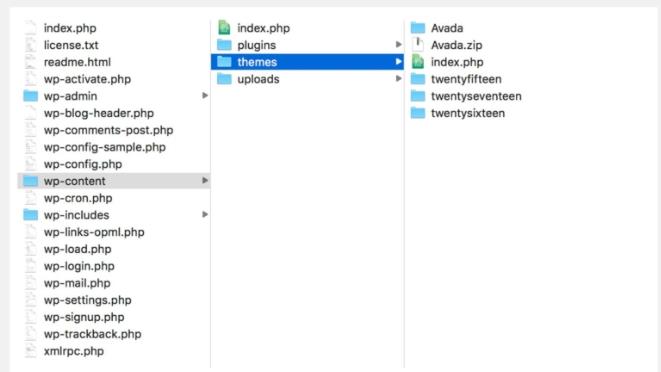Click green index.php icon in themes column

point(418,62)
